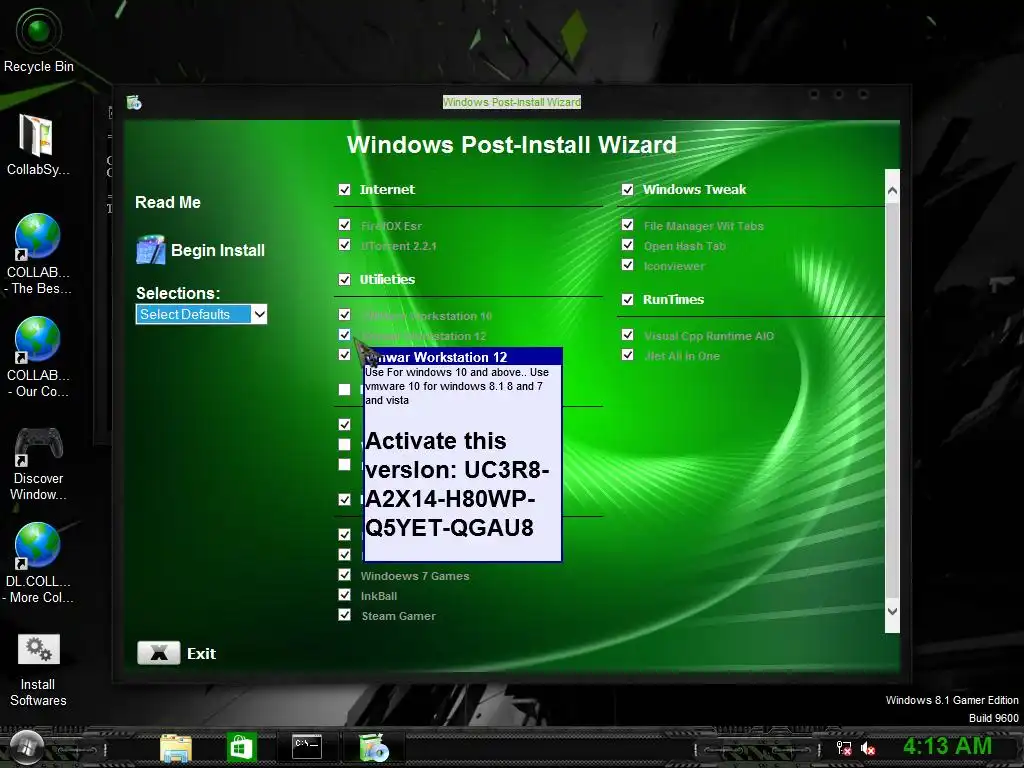Click the Windows Post-Install Wizard title bar text

click(511, 102)
